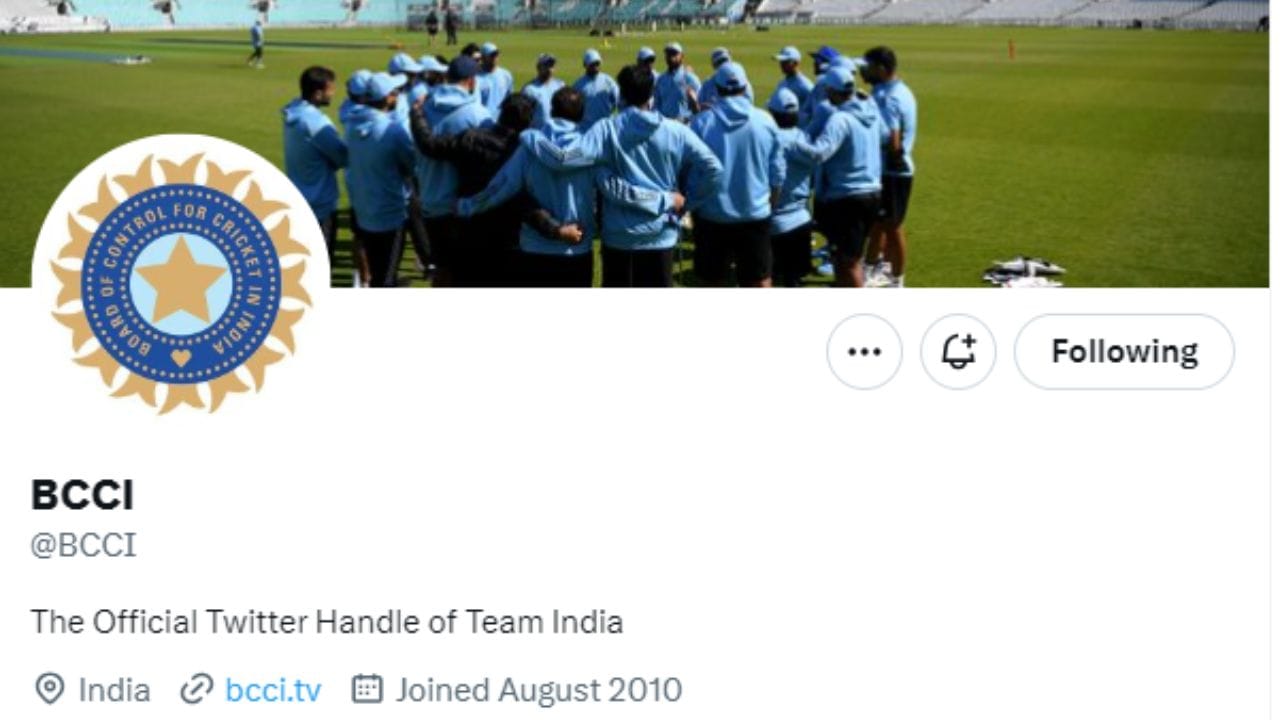
Task: Click the golden sunburst rays of the emblem
Action: pyautogui.click(x=181, y=283)
